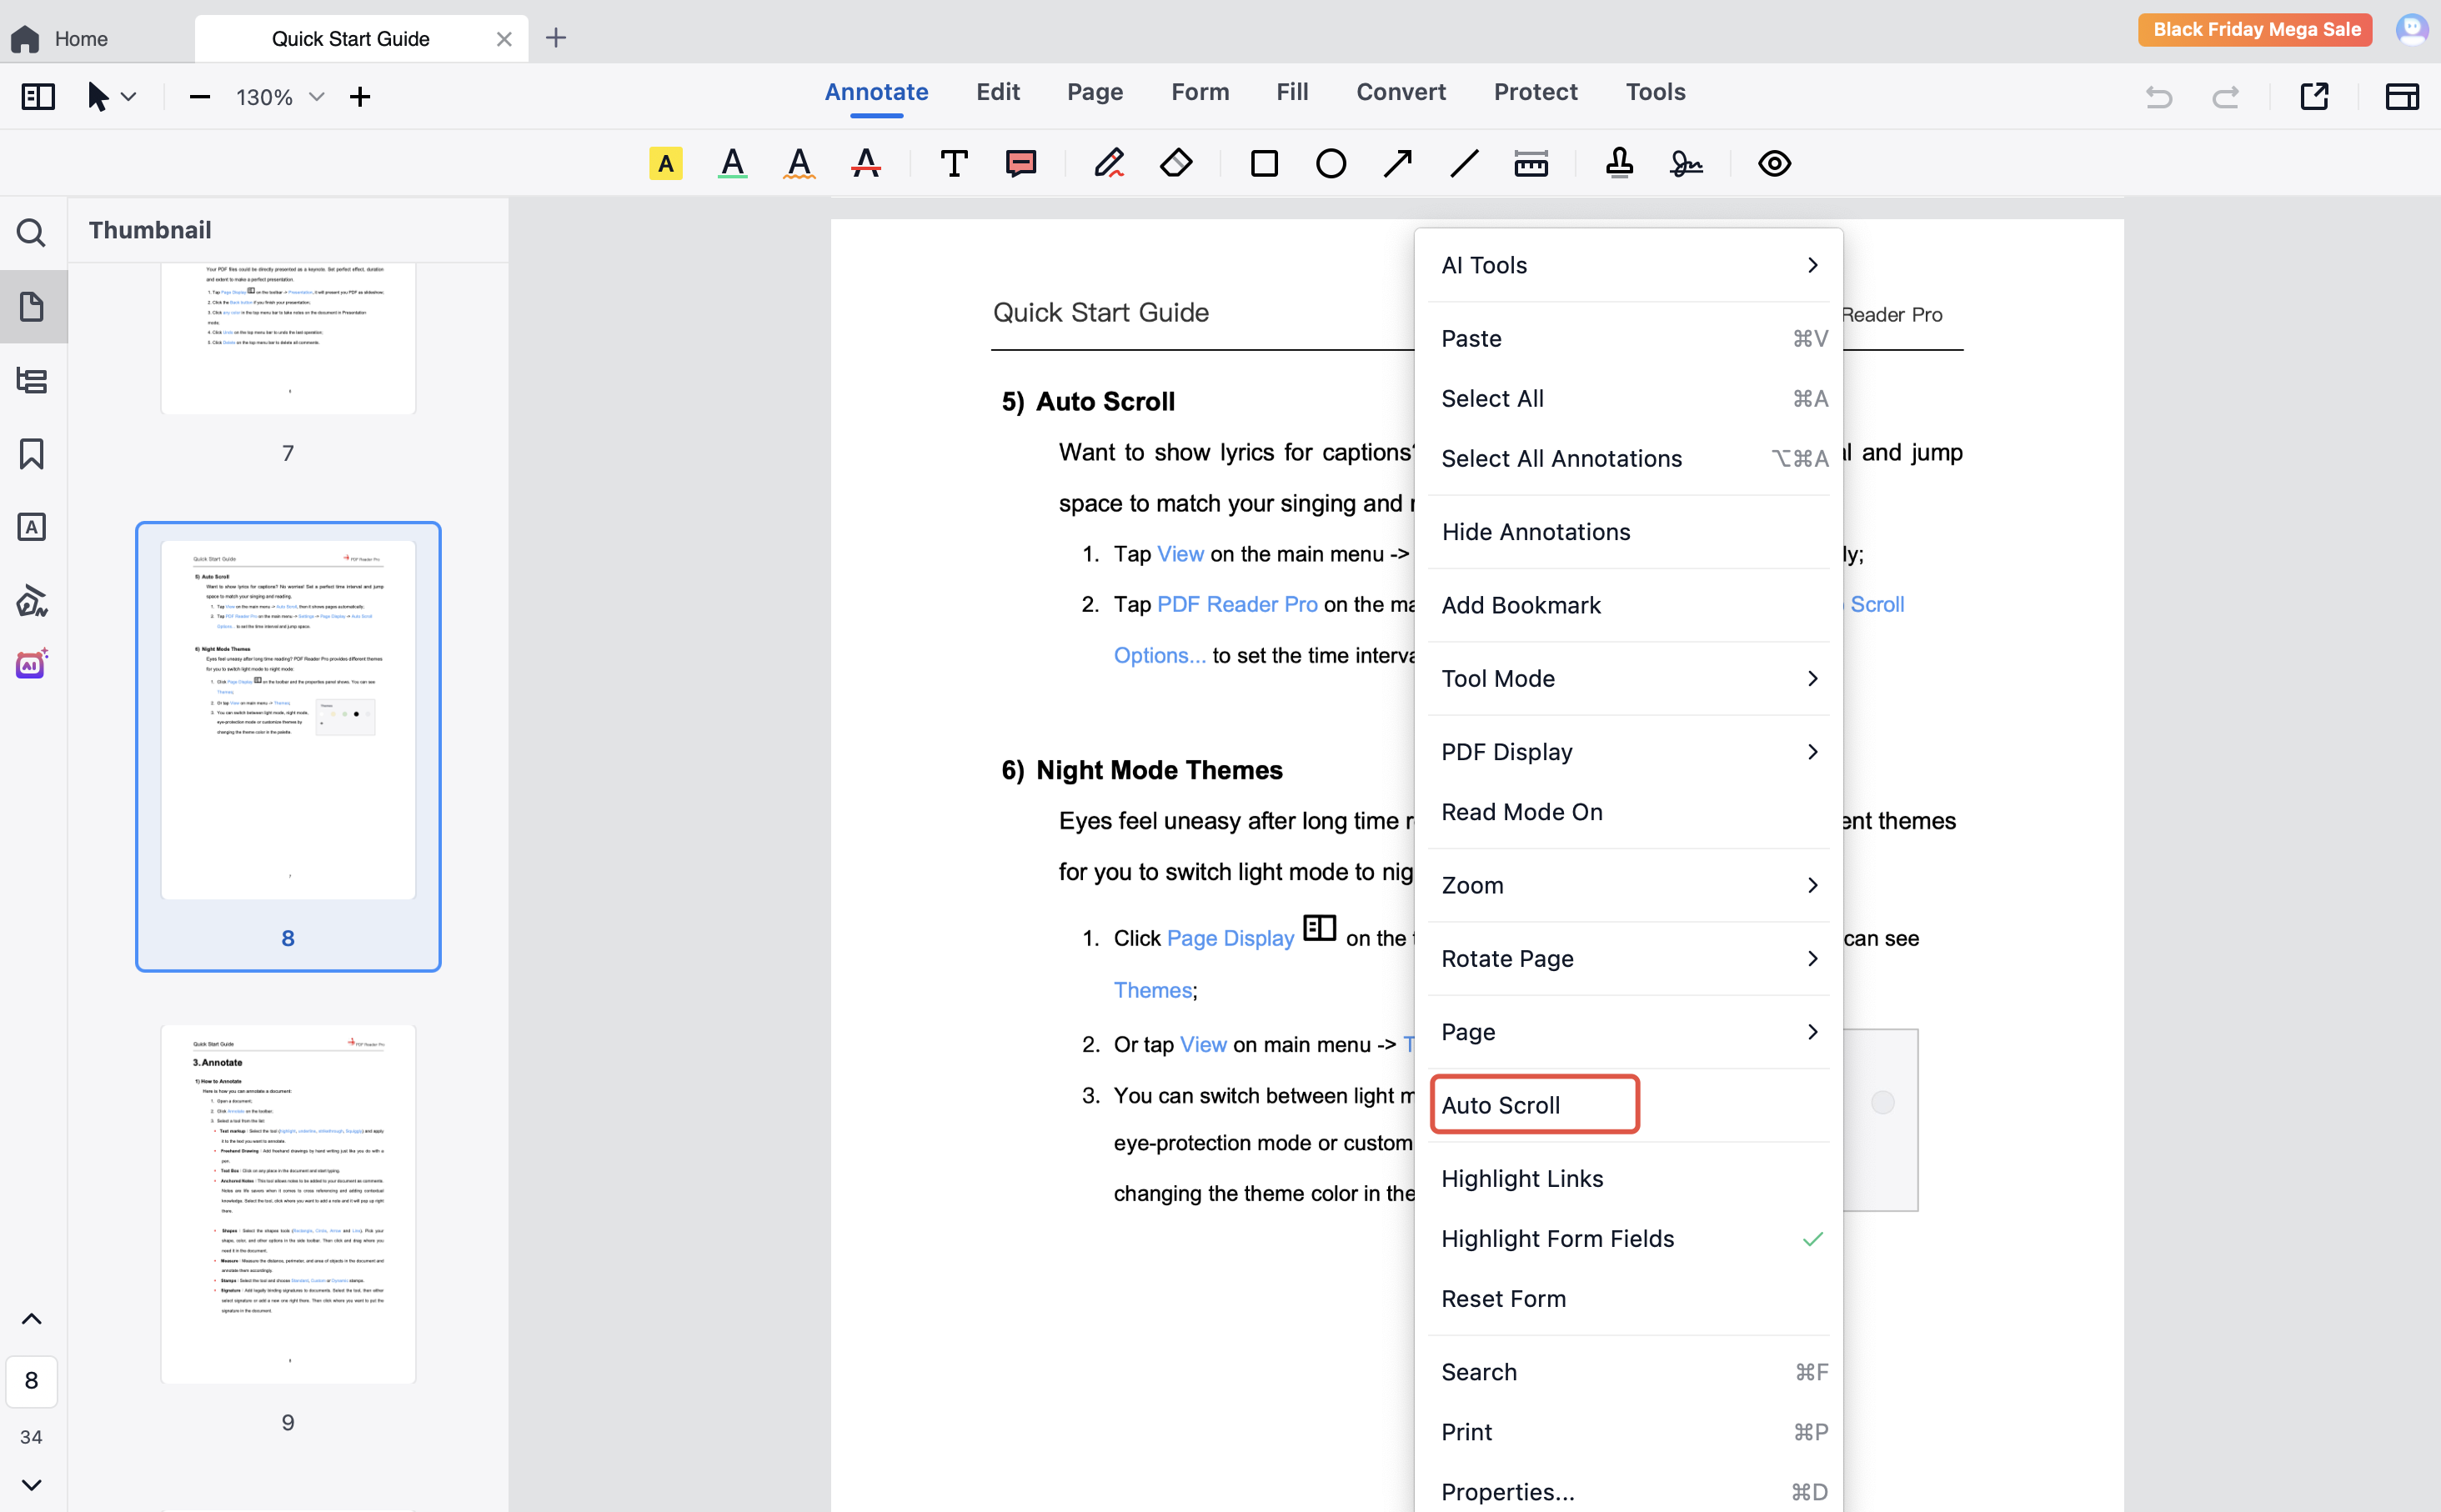
Task: Open the Bookmark panel in sidebar
Action: [32, 454]
